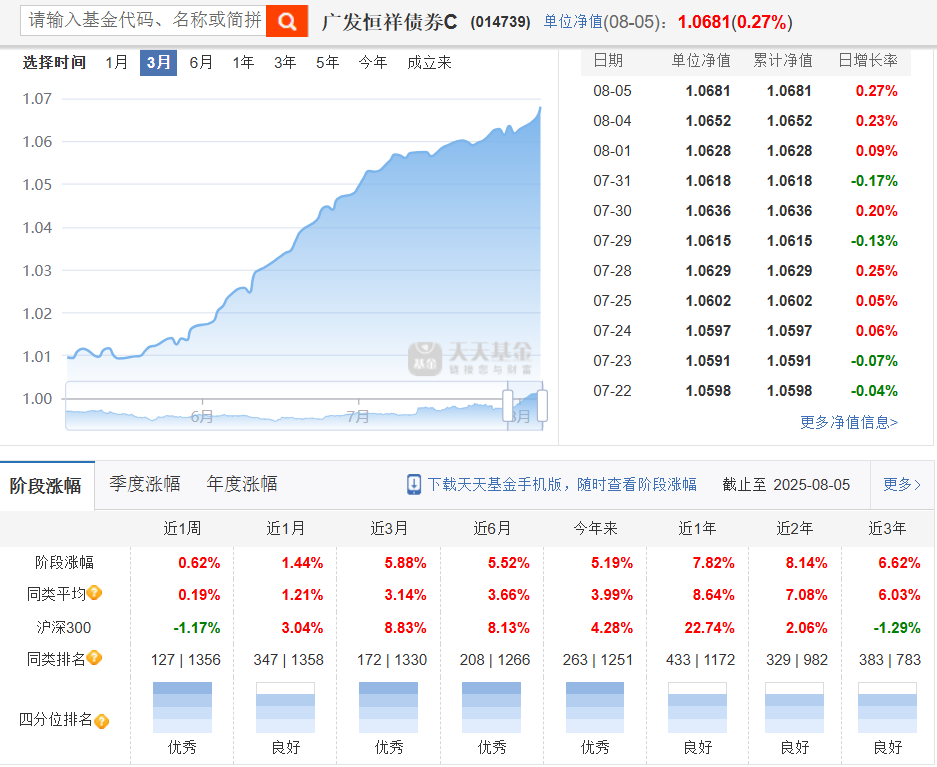Screen dimensions: 937x767
Task: Click the 近1周 stage return 0.62%
Action: click(199, 563)
